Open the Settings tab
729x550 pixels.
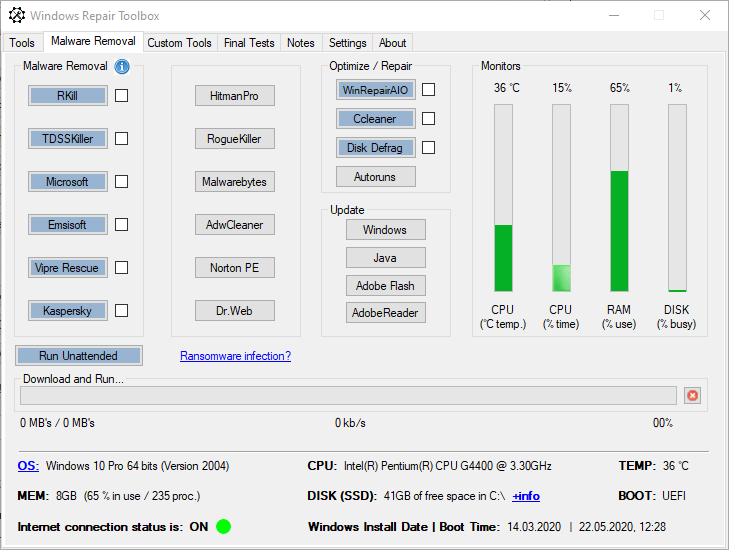tap(348, 43)
